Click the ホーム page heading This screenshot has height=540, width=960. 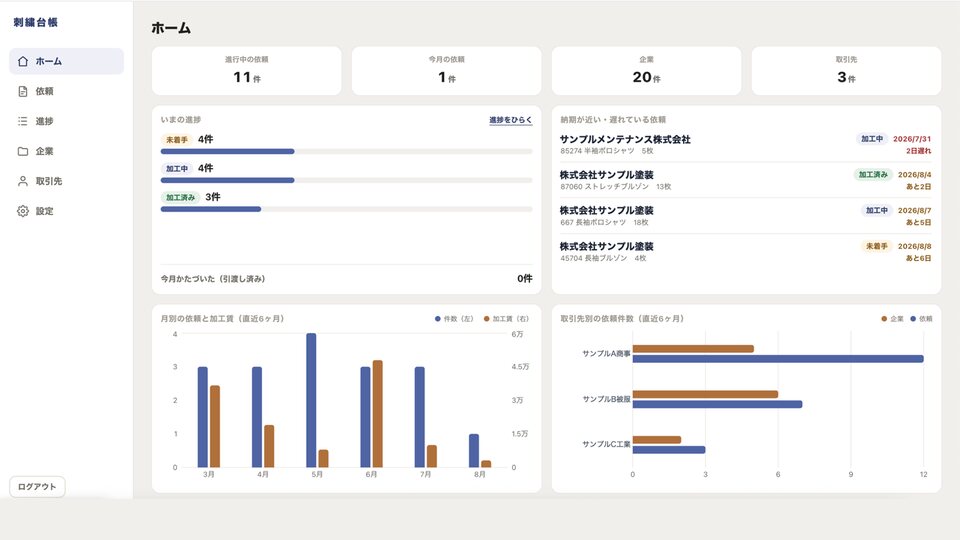click(171, 28)
